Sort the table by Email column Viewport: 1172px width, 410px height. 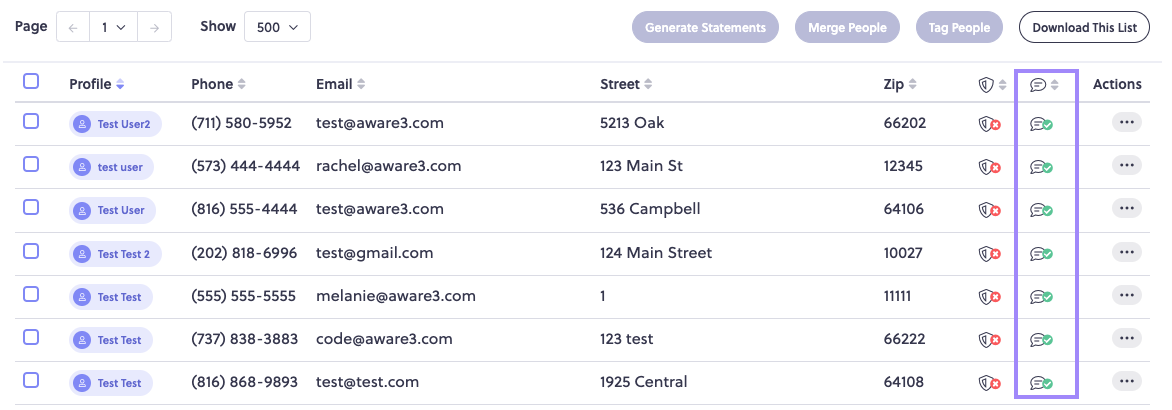pos(341,84)
